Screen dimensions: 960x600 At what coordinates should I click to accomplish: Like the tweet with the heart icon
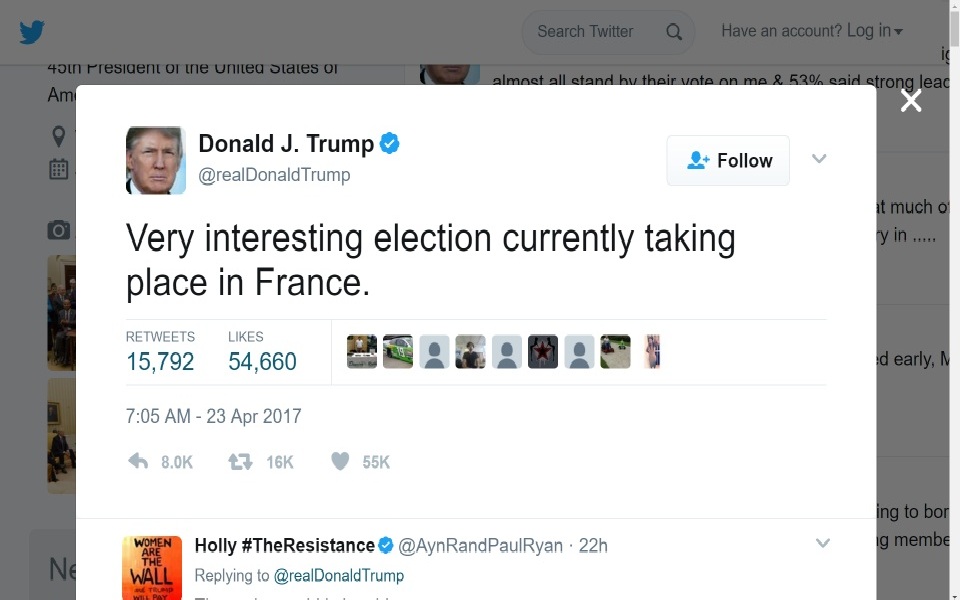(340, 461)
